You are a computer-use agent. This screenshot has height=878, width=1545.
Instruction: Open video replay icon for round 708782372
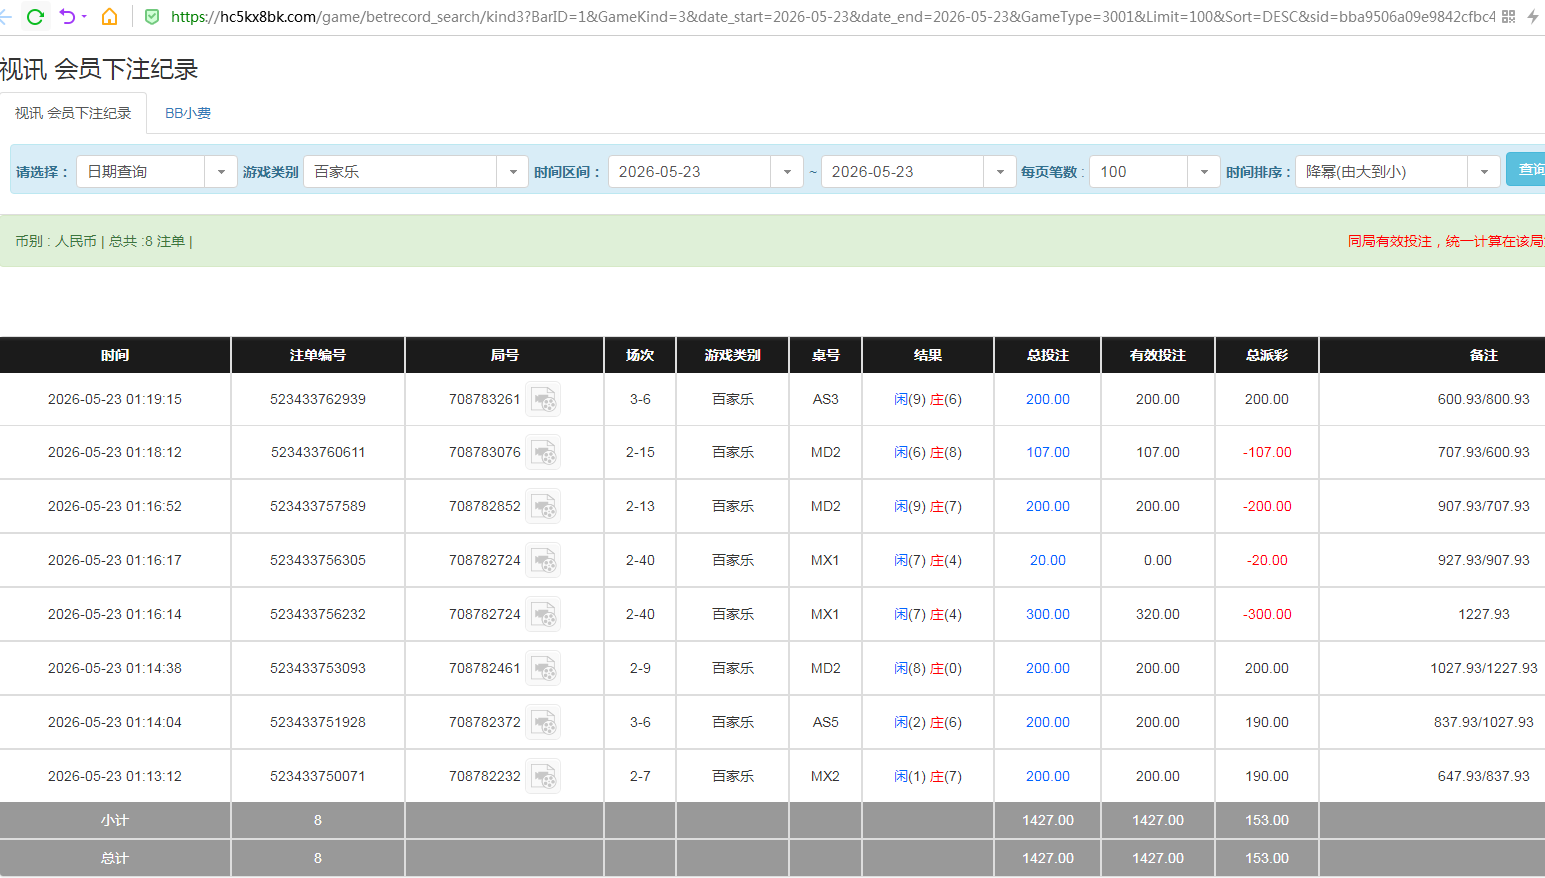pyautogui.click(x=544, y=723)
